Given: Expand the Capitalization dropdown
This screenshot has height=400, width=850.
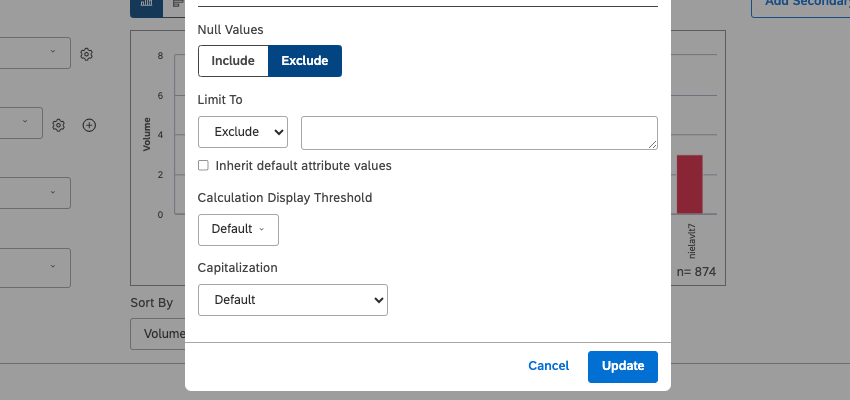Looking at the screenshot, I should click(293, 299).
